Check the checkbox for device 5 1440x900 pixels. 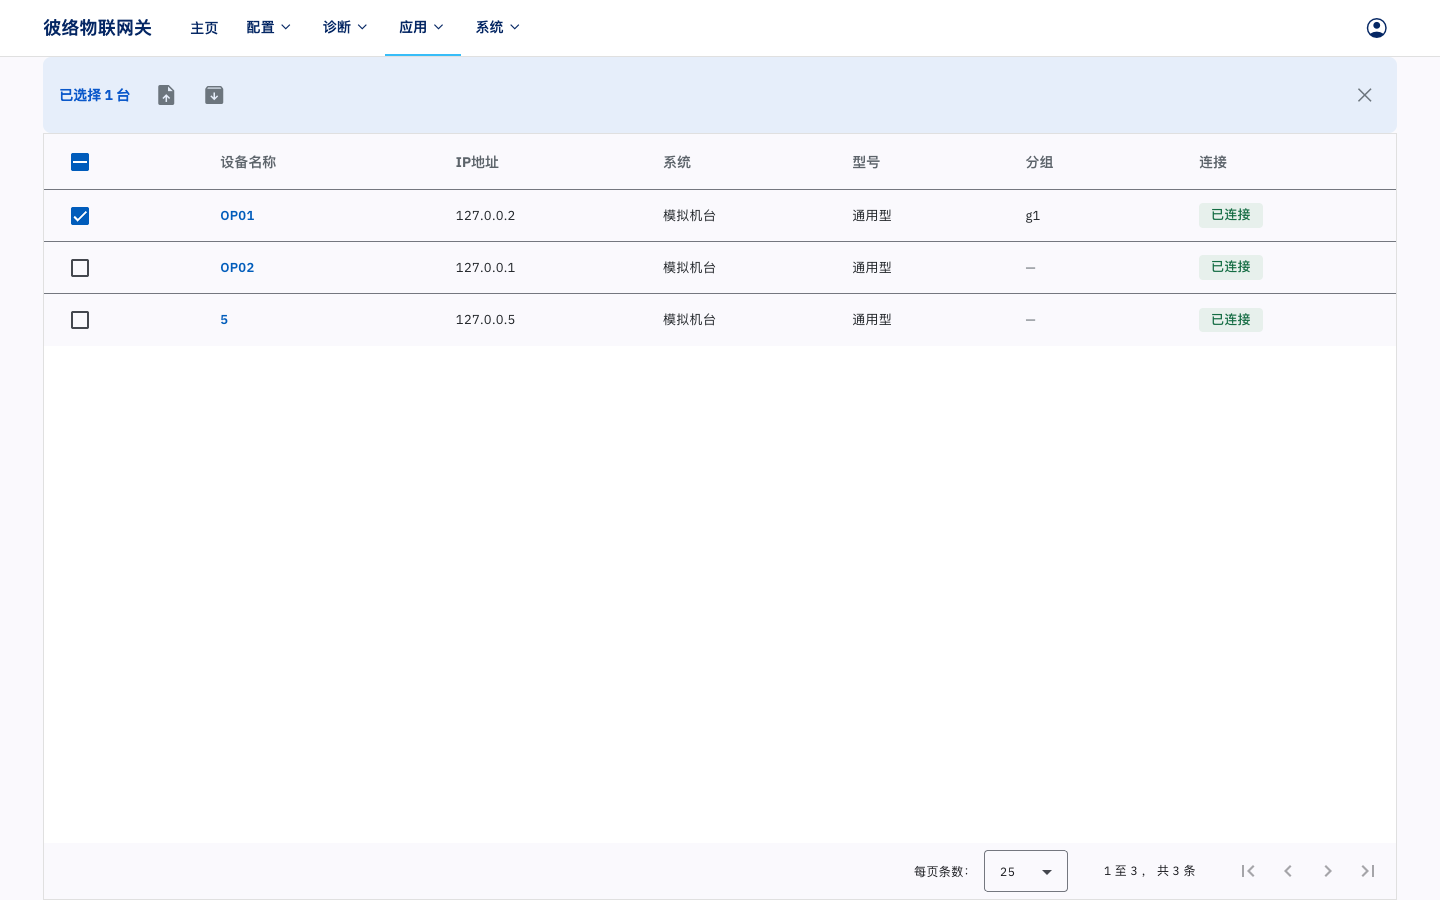(x=80, y=320)
